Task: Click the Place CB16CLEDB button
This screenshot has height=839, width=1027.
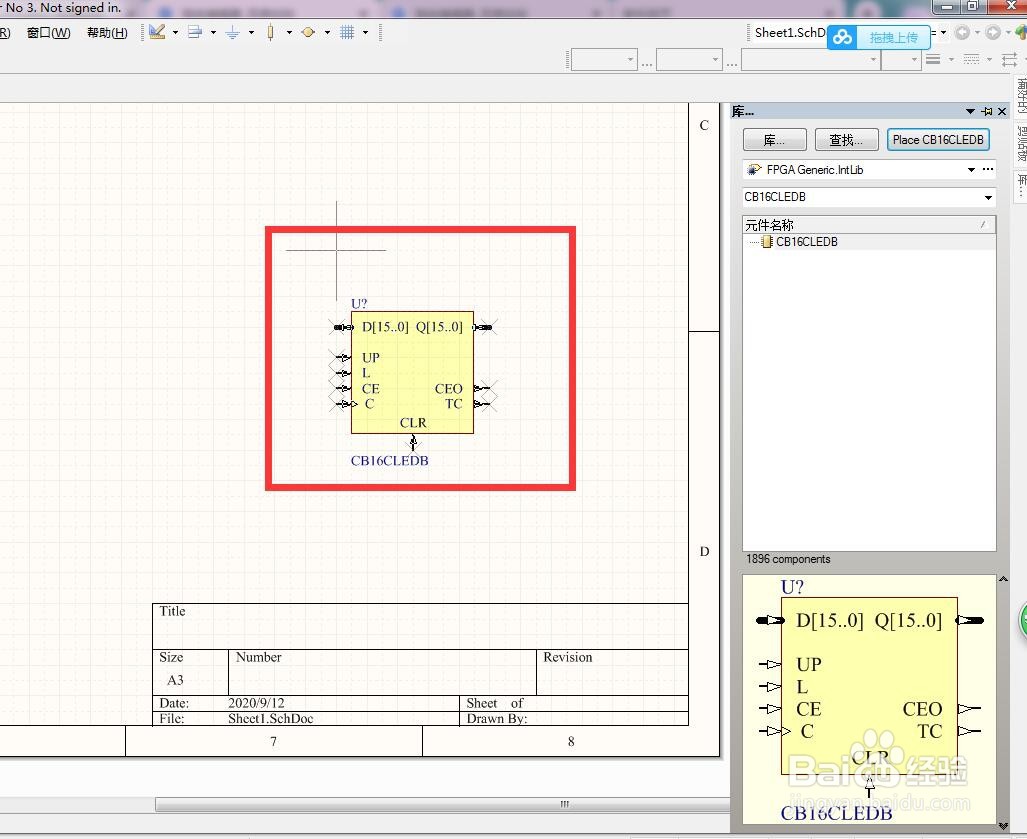Action: tap(938, 140)
